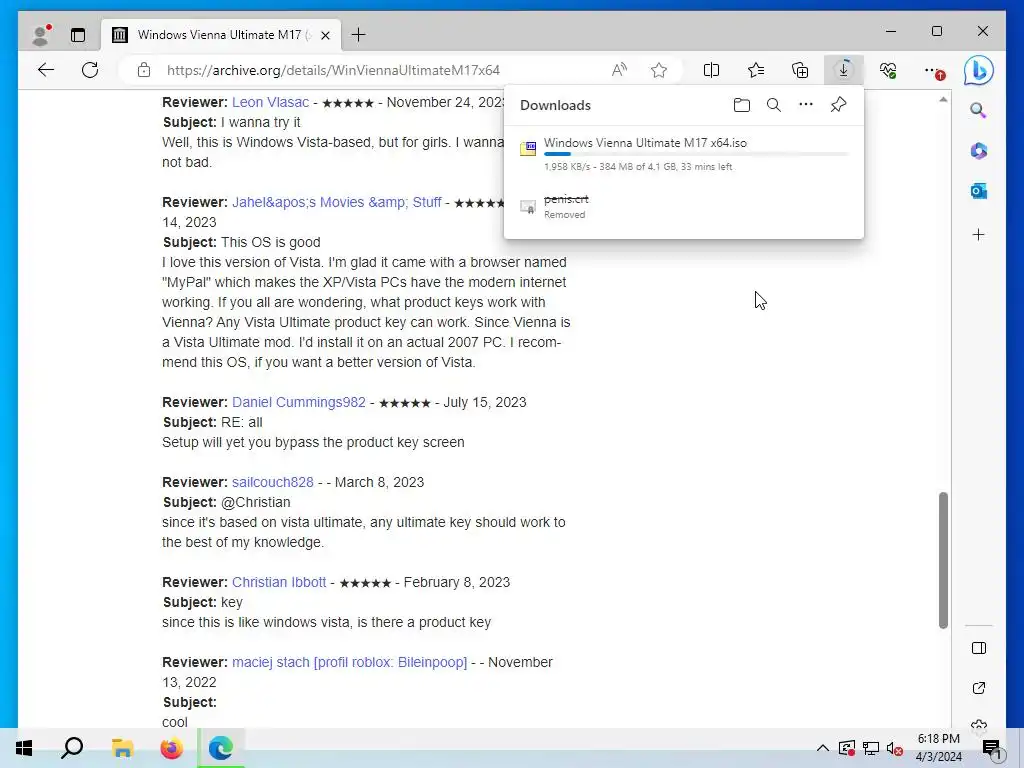The height and width of the screenshot is (768, 1024).
Task: Open Browser essentials heart icon
Action: pyautogui.click(x=888, y=70)
